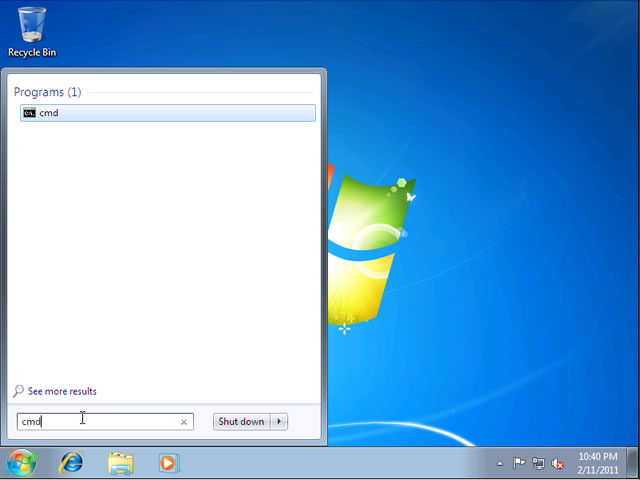Clear the search box with the X
Image resolution: width=640 pixels, height=480 pixels.
[184, 422]
